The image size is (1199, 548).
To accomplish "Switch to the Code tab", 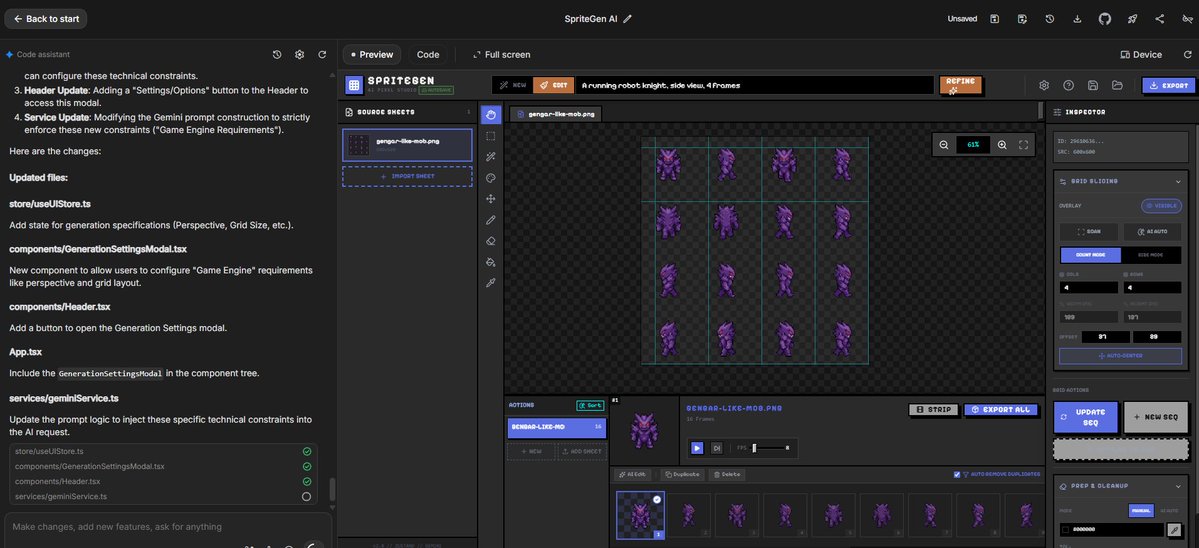I will click(428, 55).
